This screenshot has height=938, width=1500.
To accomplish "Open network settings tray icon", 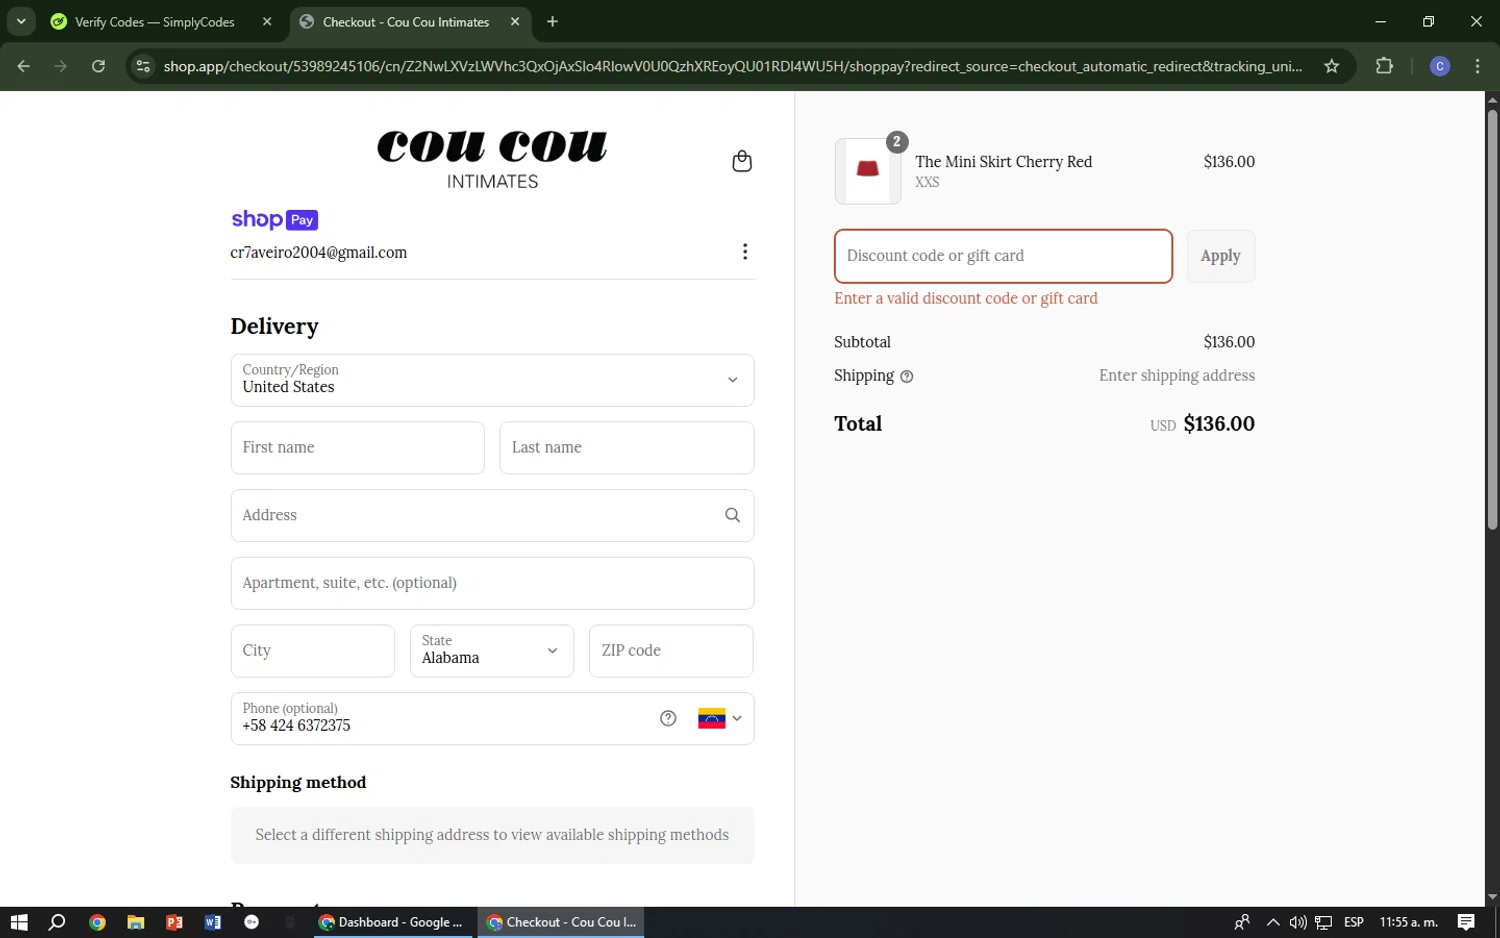I will pos(1323,922).
